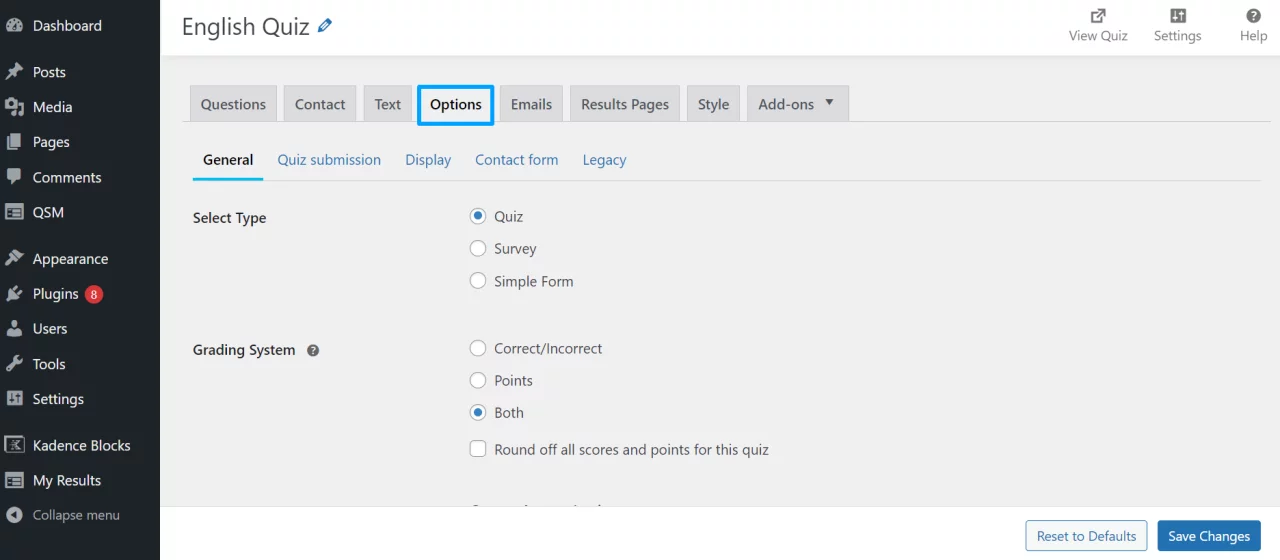Choose Points grading system
Image resolution: width=1280 pixels, height=560 pixels.
[x=478, y=380]
